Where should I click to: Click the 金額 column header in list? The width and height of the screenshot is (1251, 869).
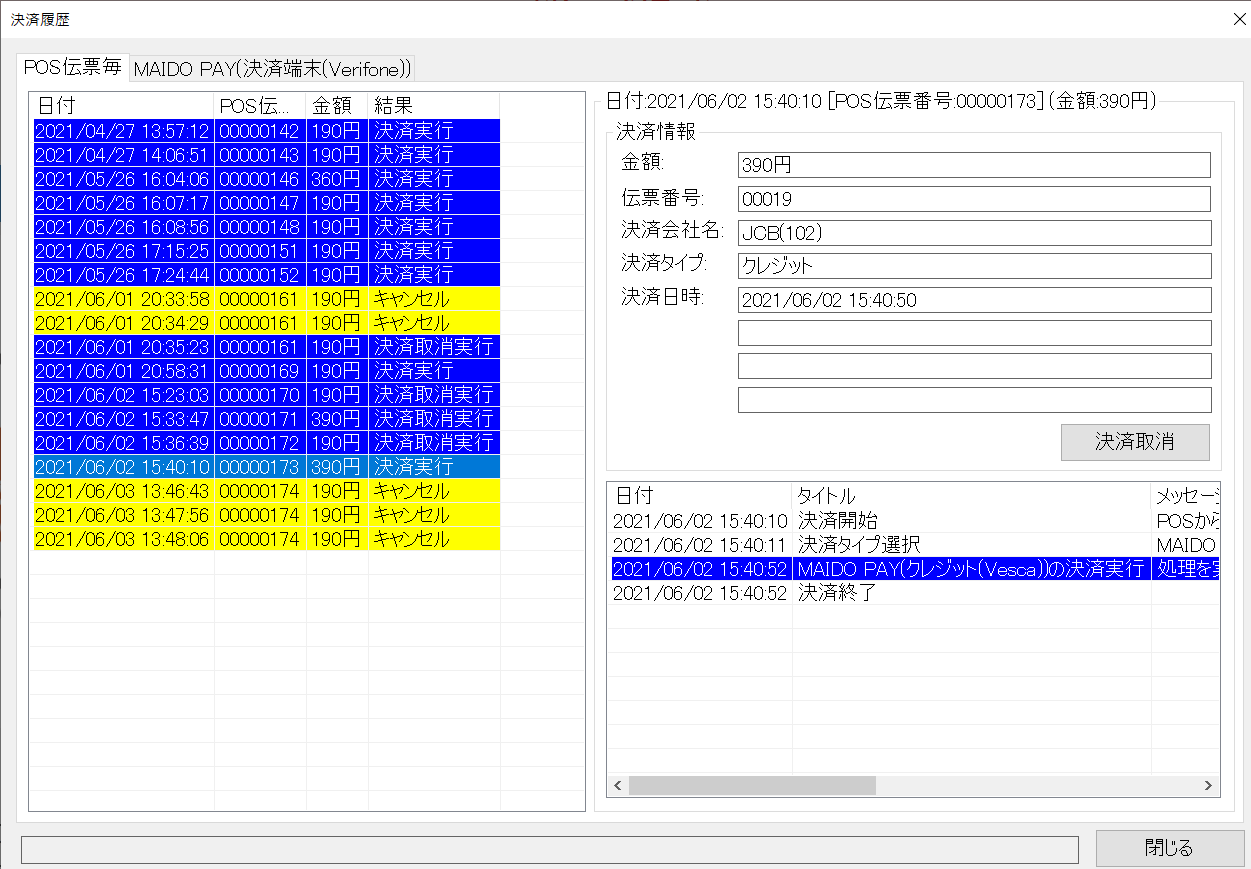pos(337,105)
